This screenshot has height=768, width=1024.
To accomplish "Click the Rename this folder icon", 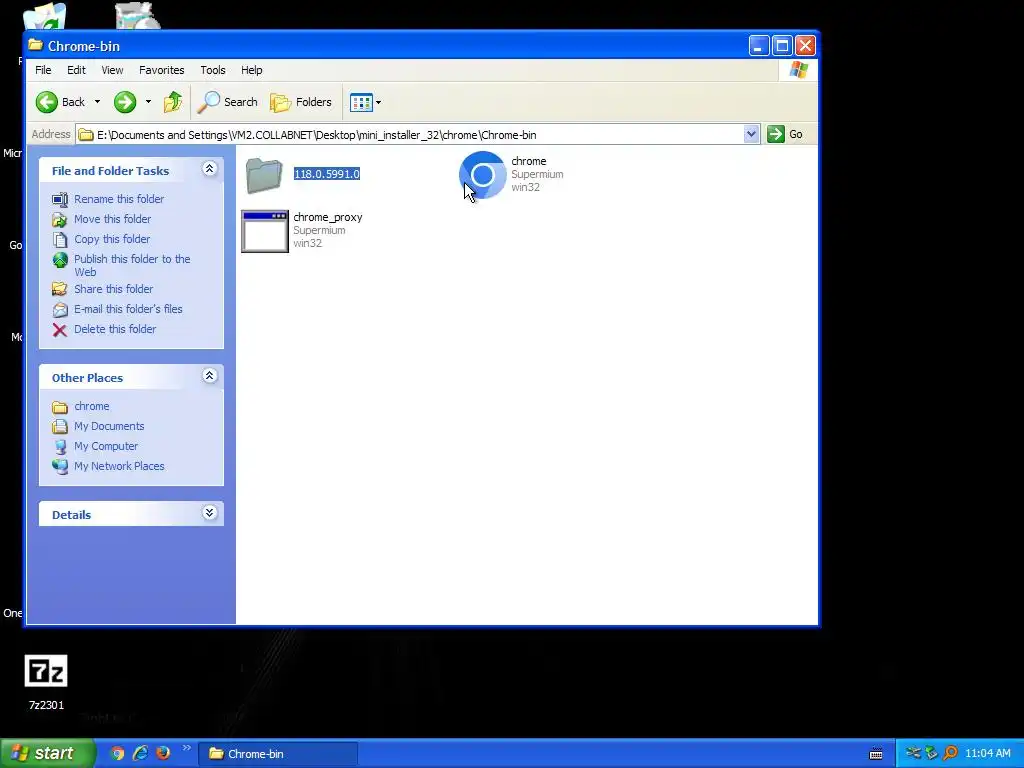I will 60,199.
